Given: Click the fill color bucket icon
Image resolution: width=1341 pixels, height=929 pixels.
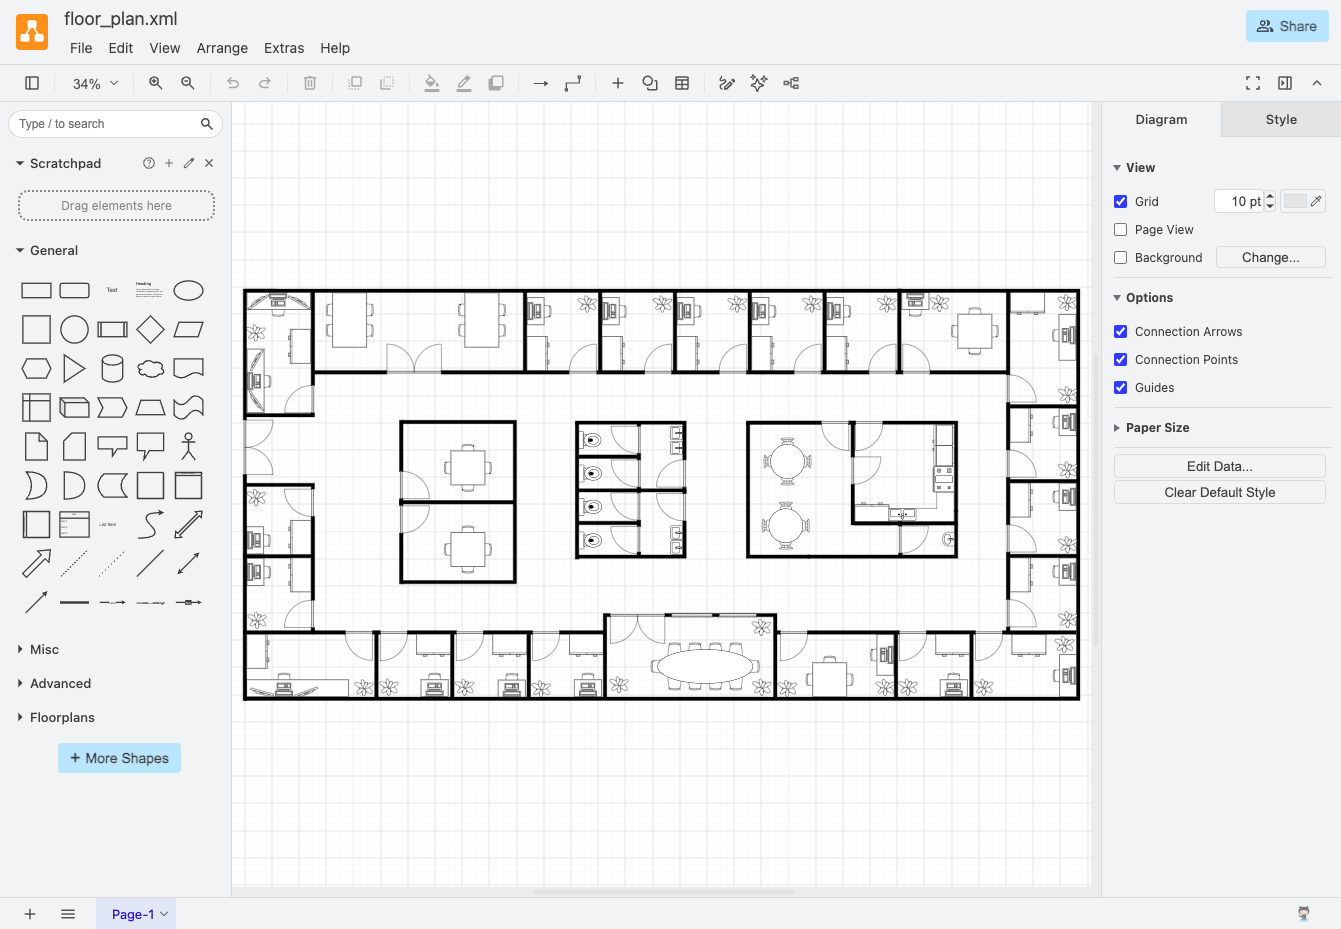Looking at the screenshot, I should tap(432, 83).
